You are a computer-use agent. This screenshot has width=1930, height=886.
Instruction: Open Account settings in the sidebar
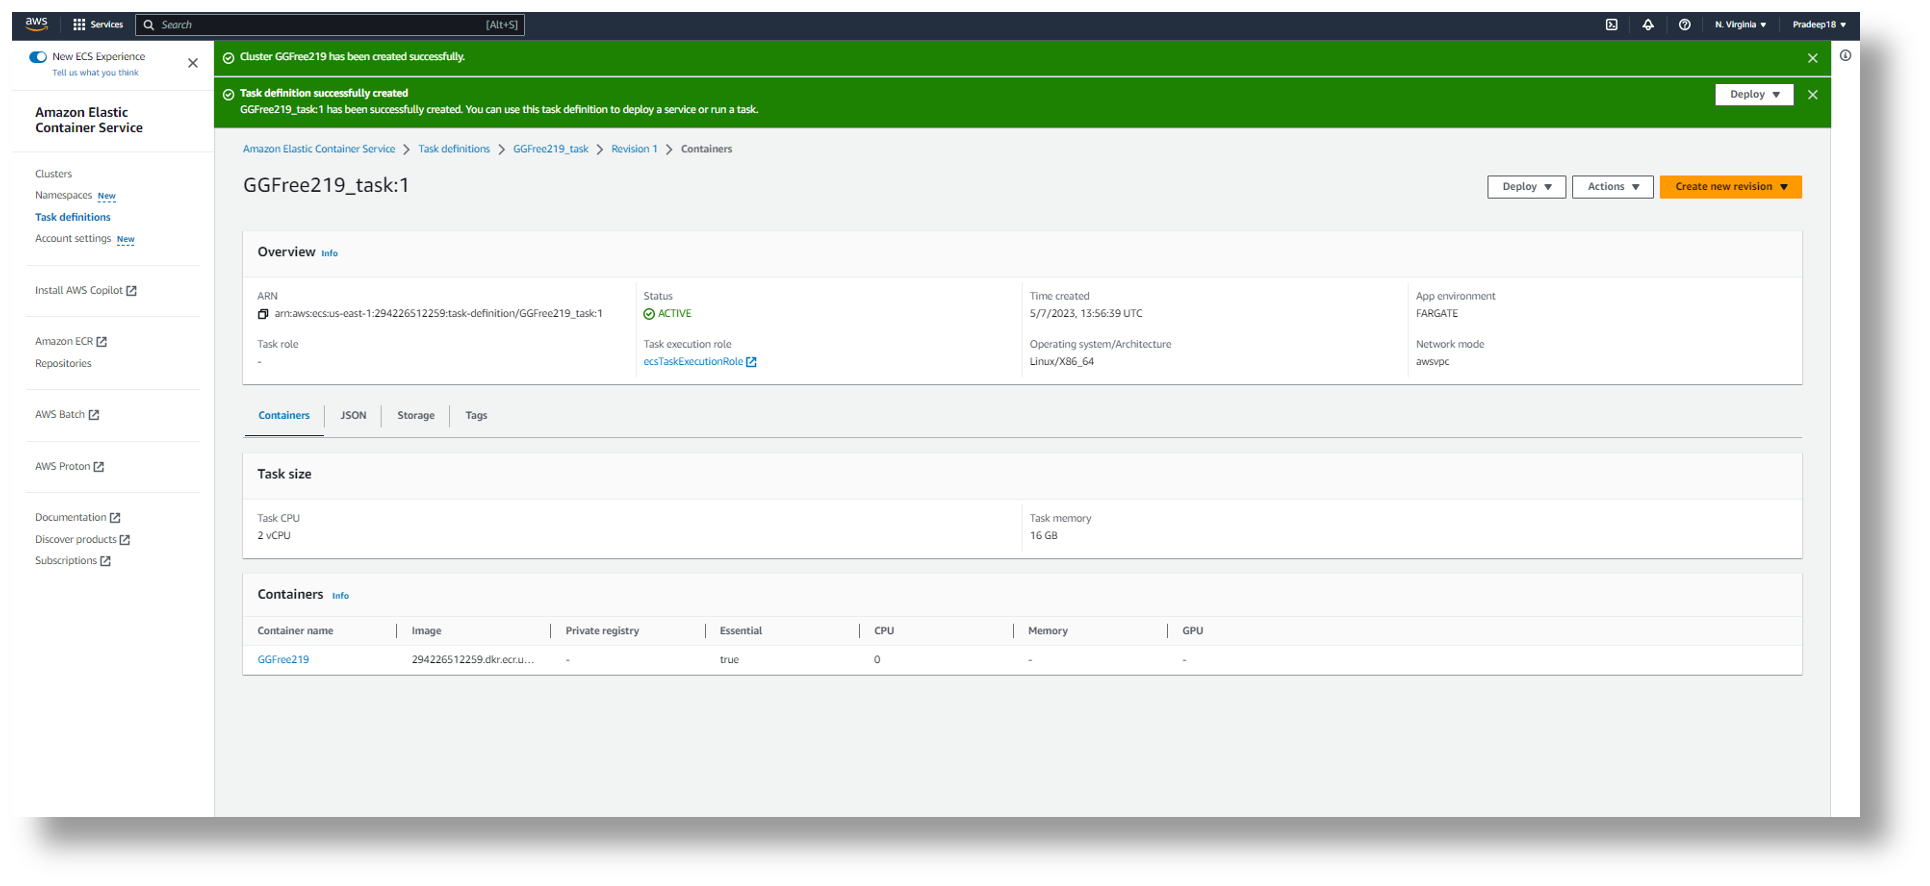[x=73, y=239]
